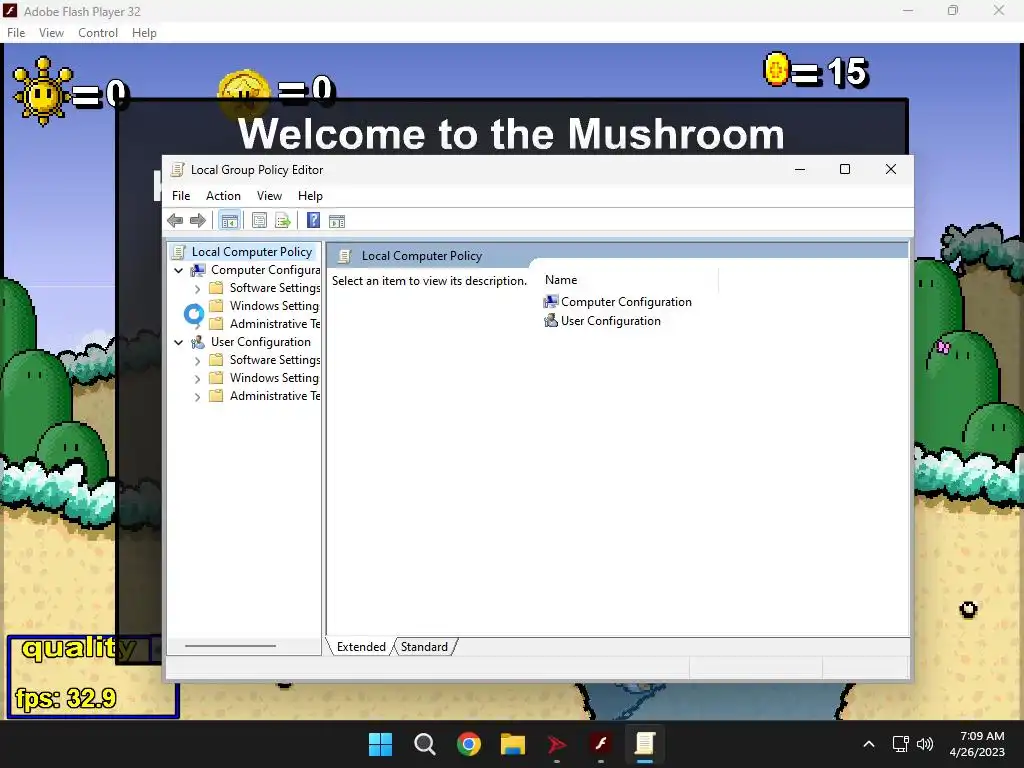Click the Group Policy Editor taskbar icon
Image resolution: width=1024 pixels, height=768 pixels.
[645, 744]
